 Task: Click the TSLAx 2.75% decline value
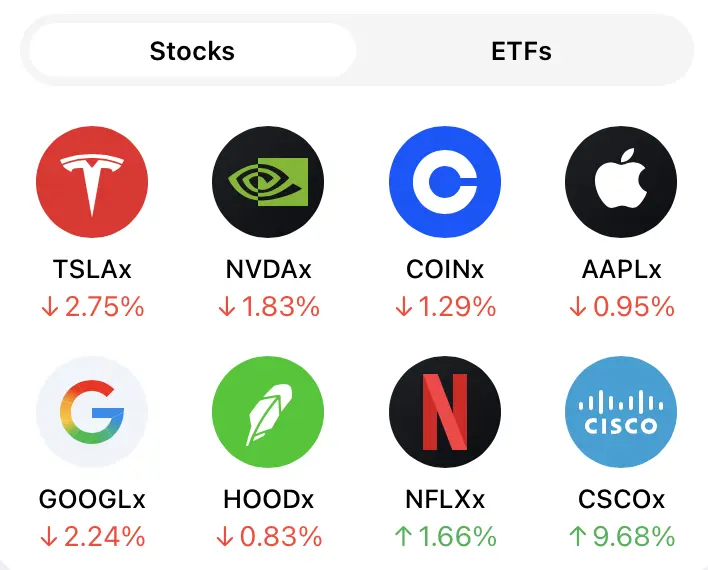pyautogui.click(x=92, y=307)
